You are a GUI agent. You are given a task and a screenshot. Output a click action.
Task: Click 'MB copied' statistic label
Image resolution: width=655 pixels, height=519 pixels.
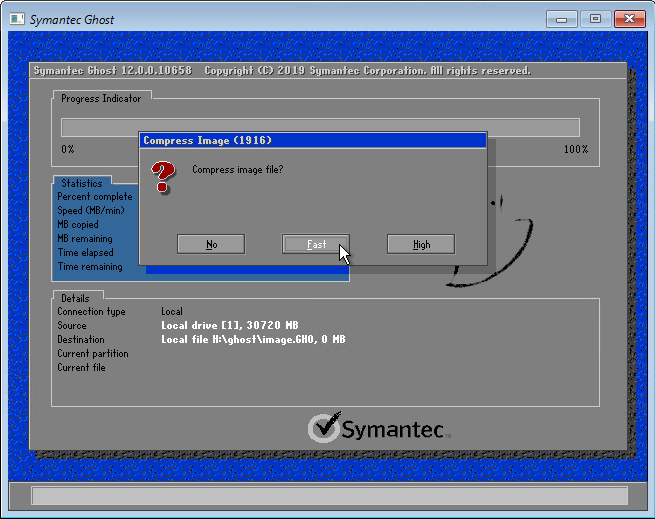pyautogui.click(x=78, y=224)
